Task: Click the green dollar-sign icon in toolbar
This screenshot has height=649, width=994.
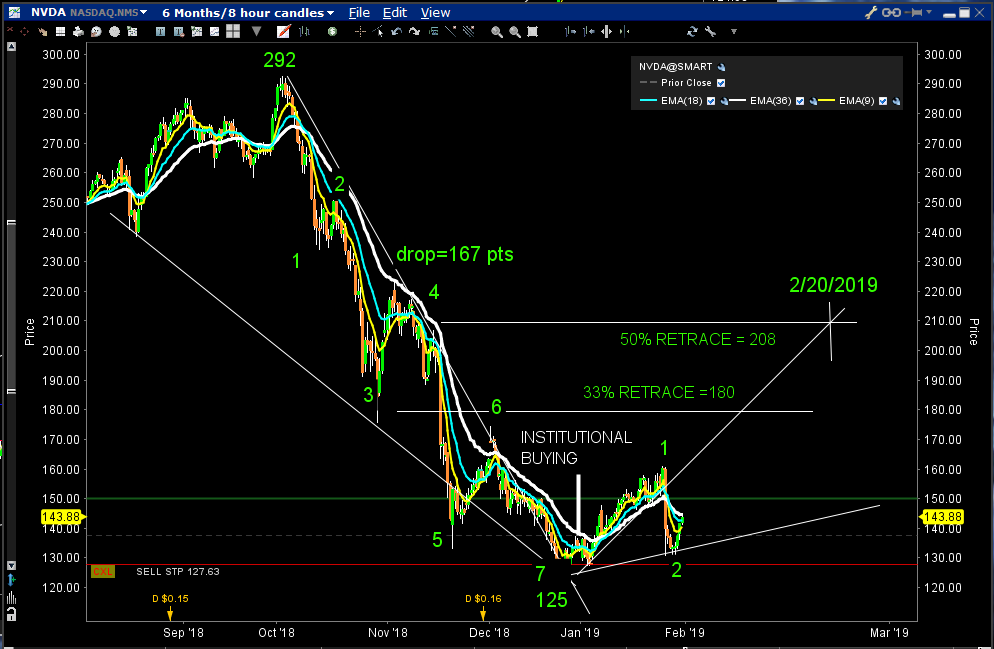Action: click(332, 31)
